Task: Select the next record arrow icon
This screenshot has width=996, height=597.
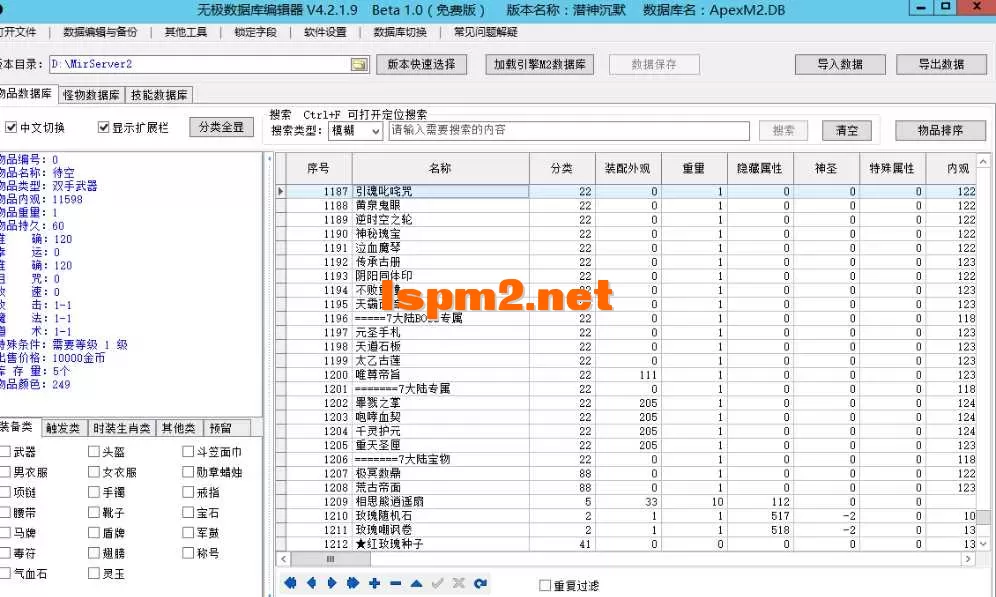Action: [332, 582]
